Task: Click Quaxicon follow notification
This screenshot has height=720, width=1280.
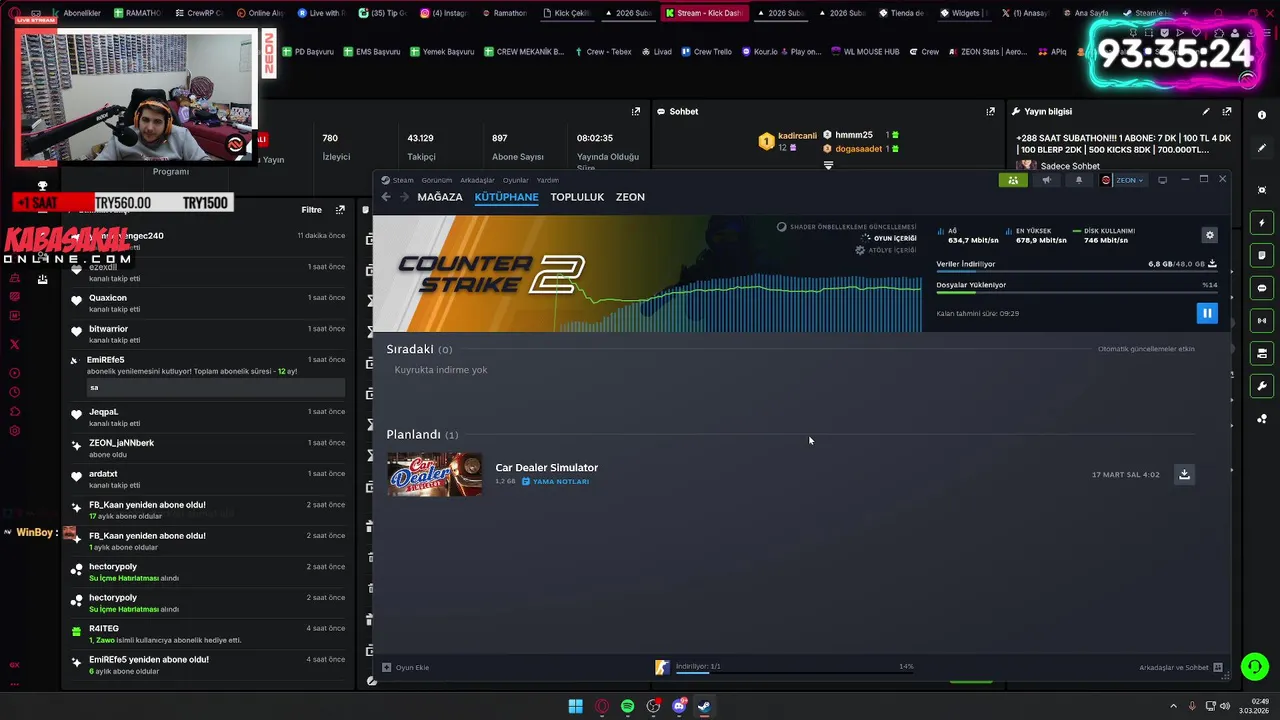Action: click(x=208, y=303)
